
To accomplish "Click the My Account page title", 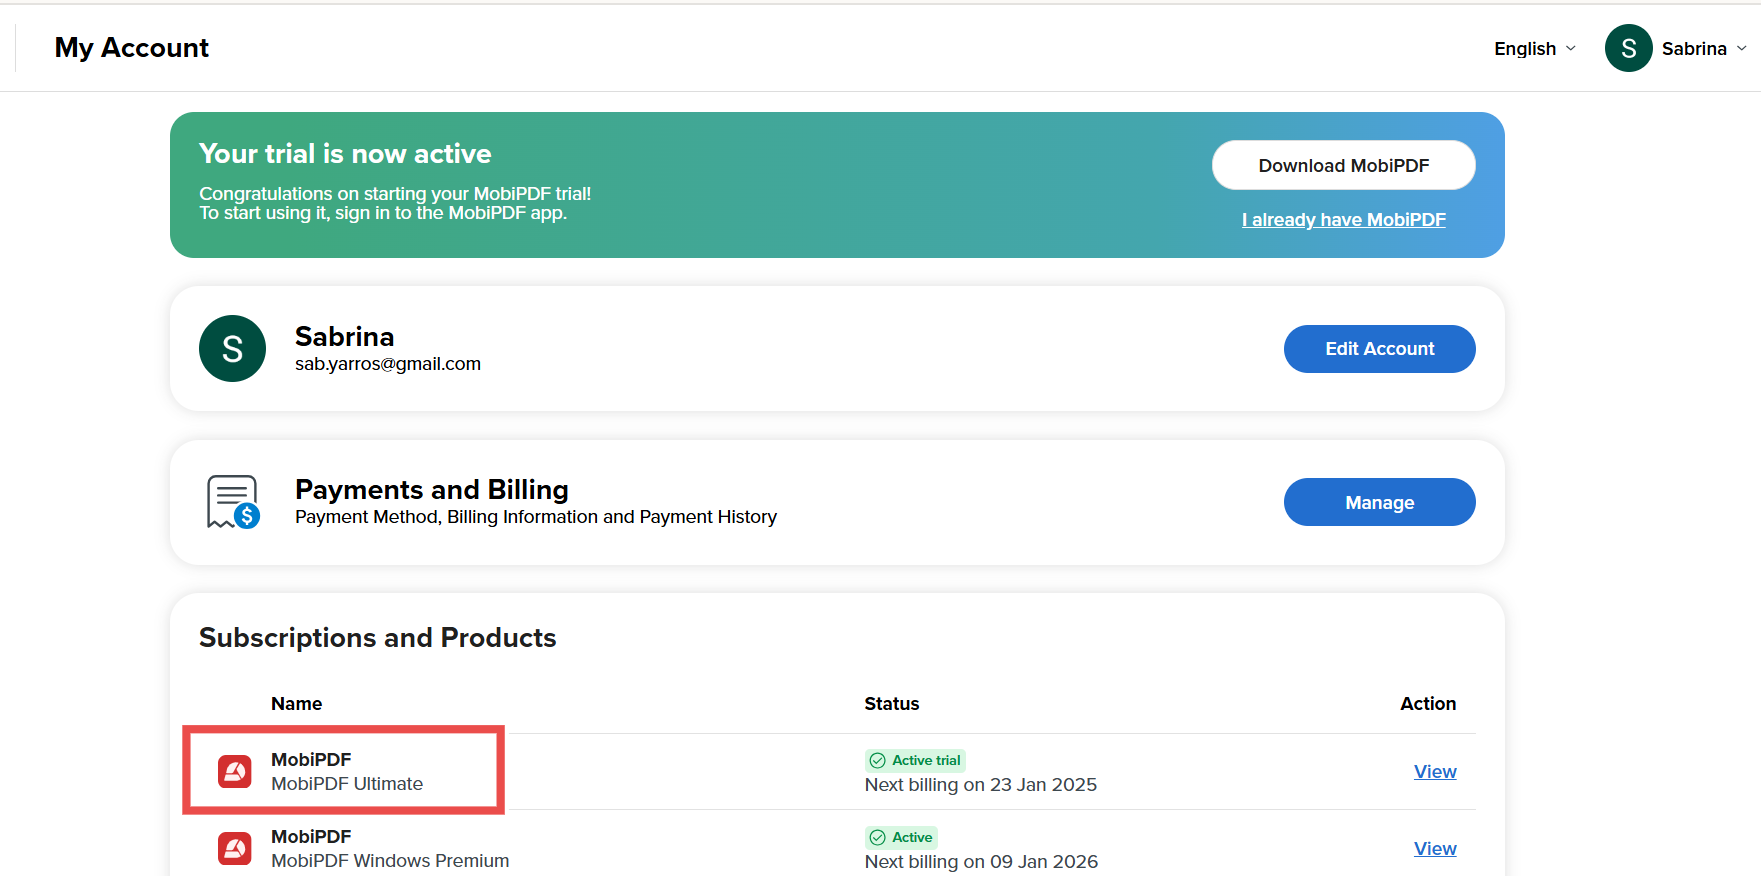I will pyautogui.click(x=132, y=47).
